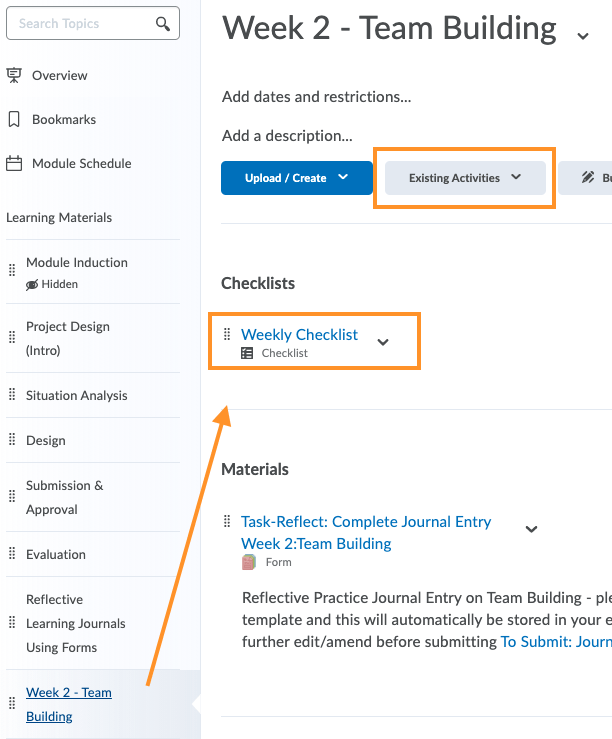This screenshot has height=739, width=612.
Task: Click the Form icon under Task-Reflect
Action: coord(249,562)
